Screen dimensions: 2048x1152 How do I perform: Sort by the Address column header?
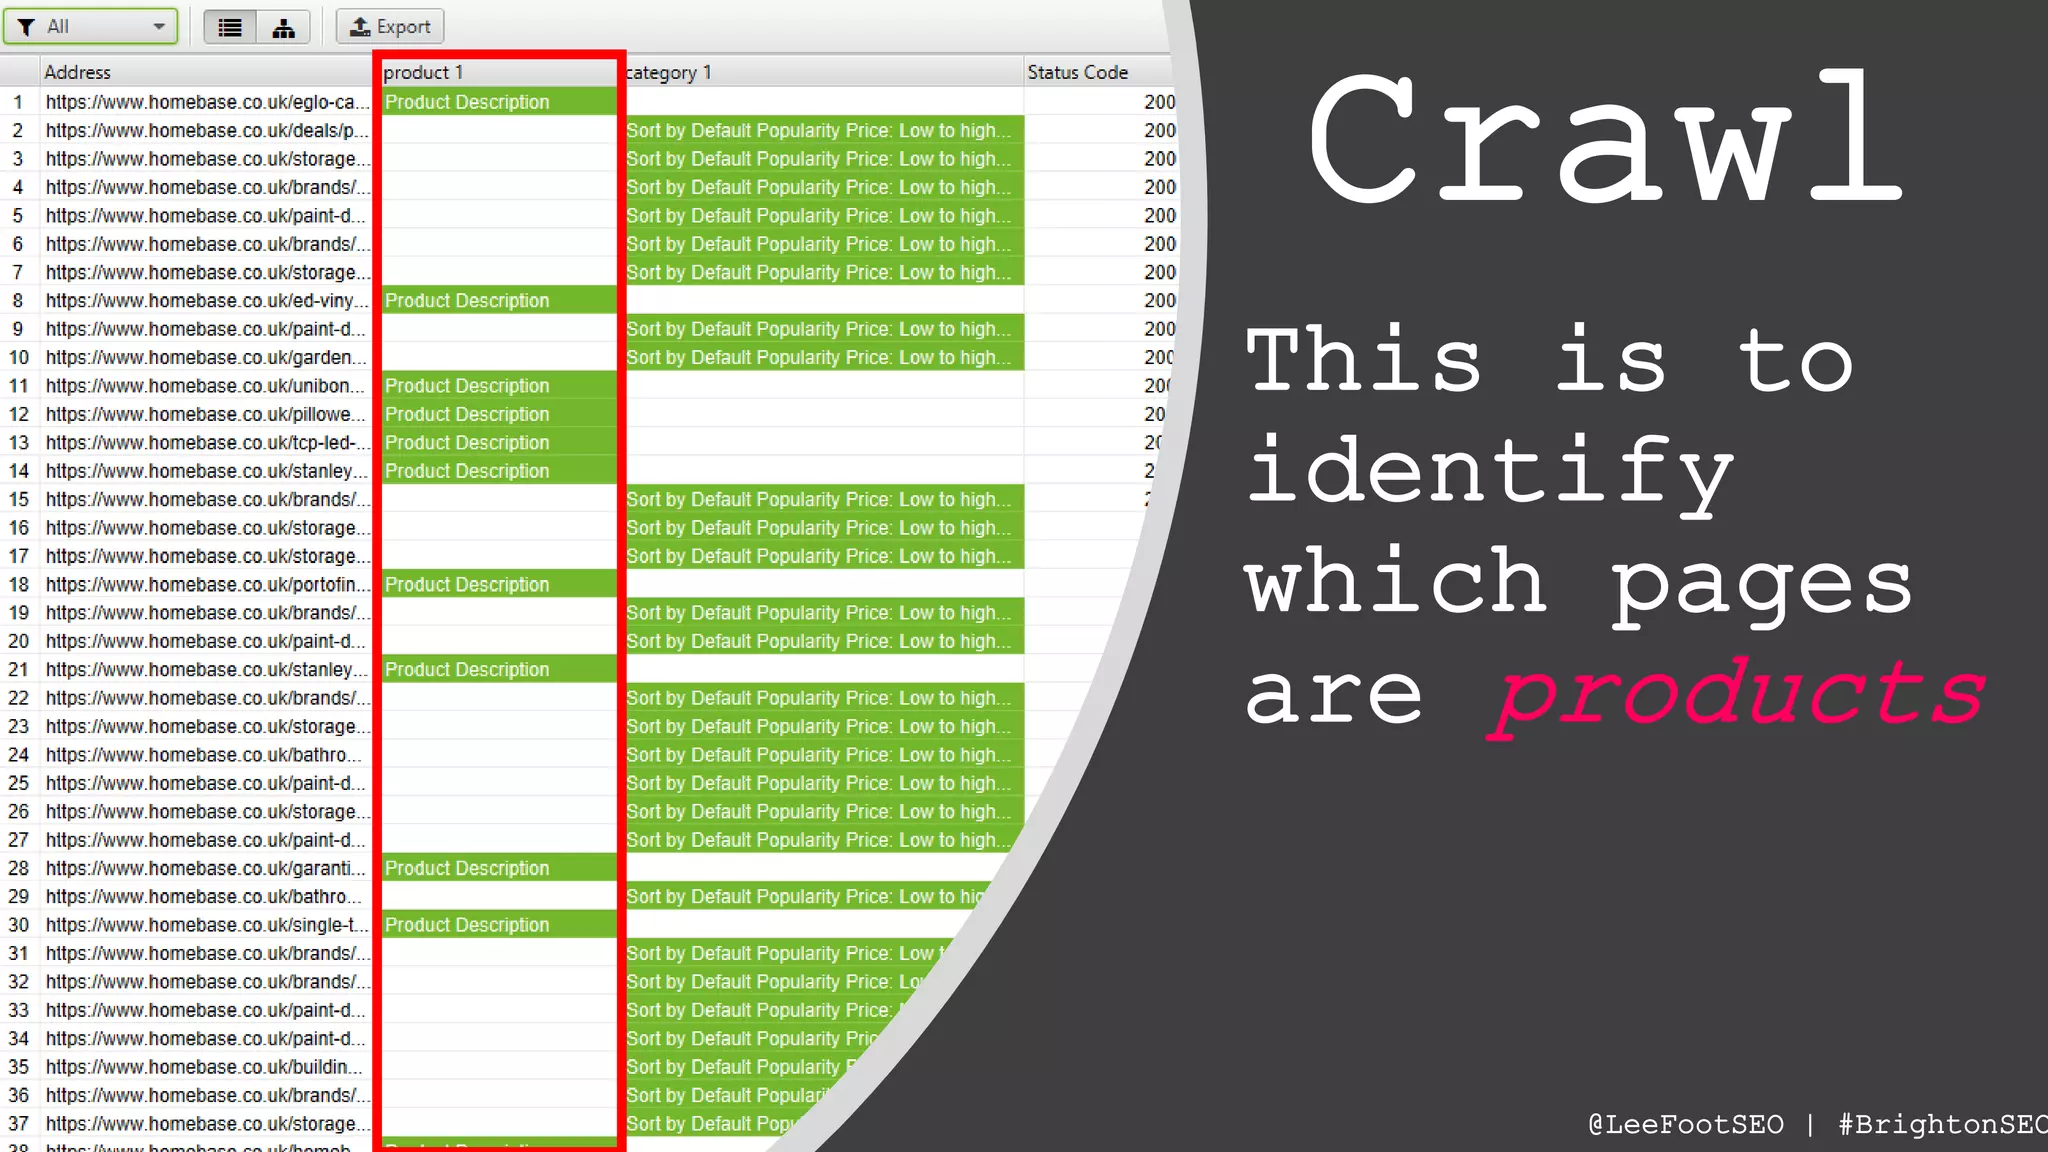(x=205, y=72)
